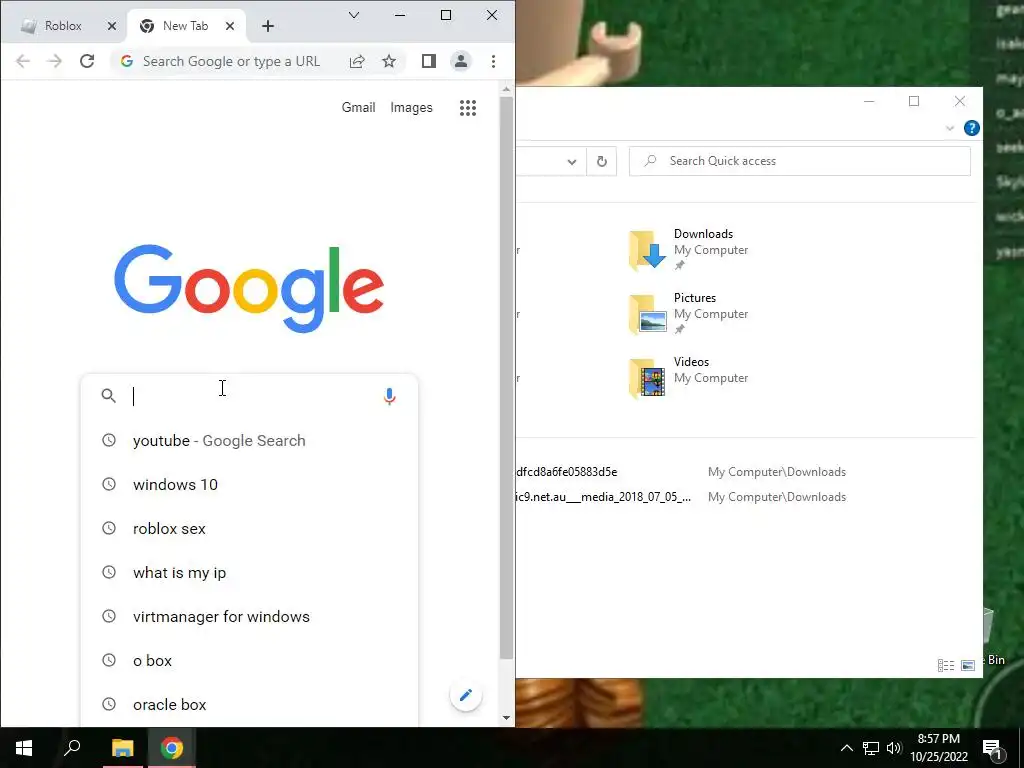This screenshot has width=1024, height=768.
Task: Open Pictures folder in File Explorer
Action: coord(689,313)
